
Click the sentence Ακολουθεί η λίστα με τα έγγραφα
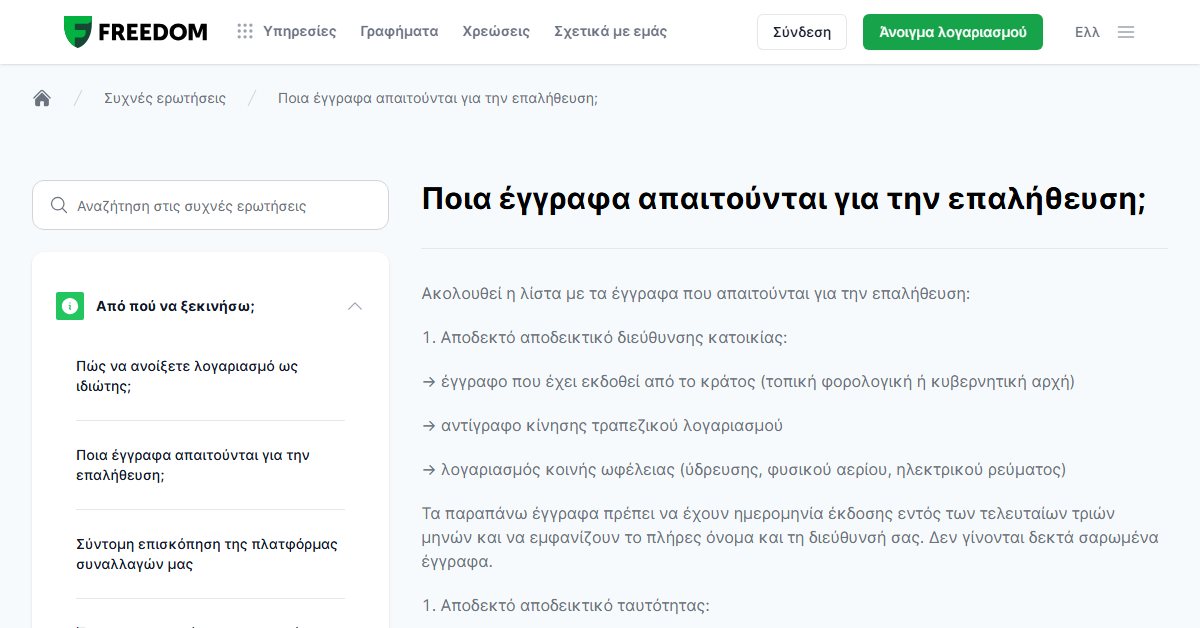[696, 294]
